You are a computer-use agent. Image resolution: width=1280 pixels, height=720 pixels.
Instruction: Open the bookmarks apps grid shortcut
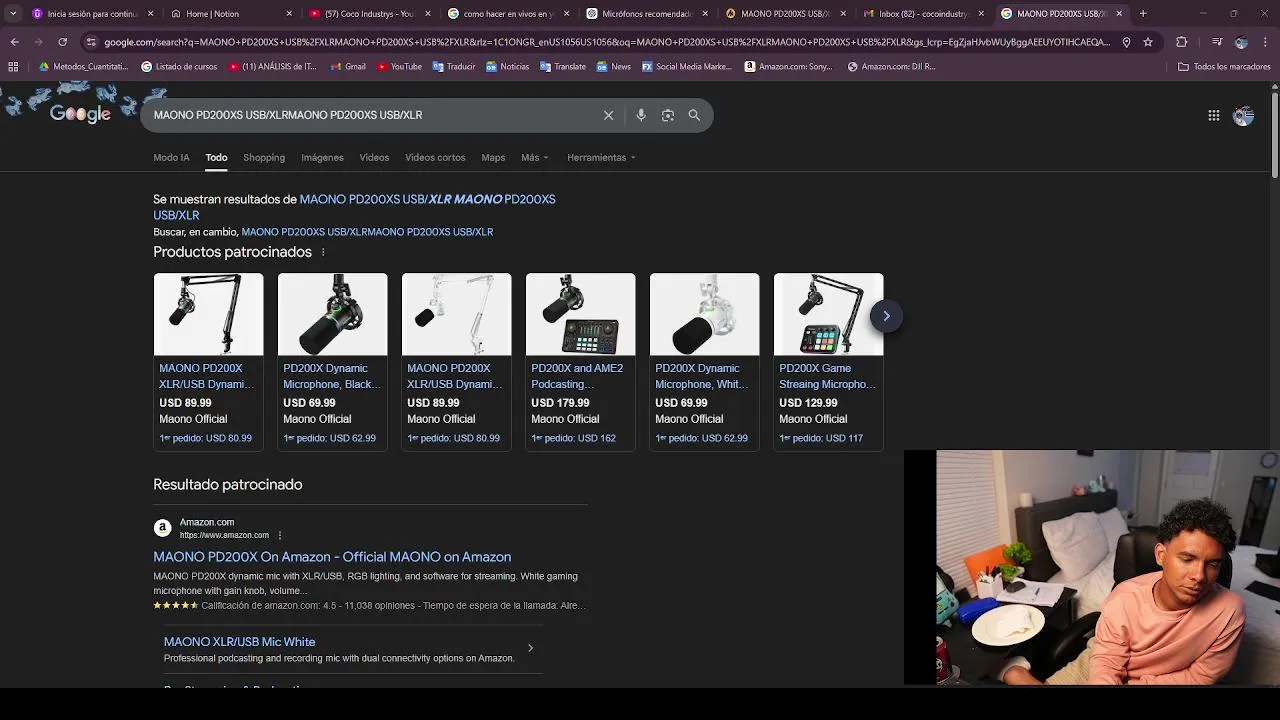point(13,67)
